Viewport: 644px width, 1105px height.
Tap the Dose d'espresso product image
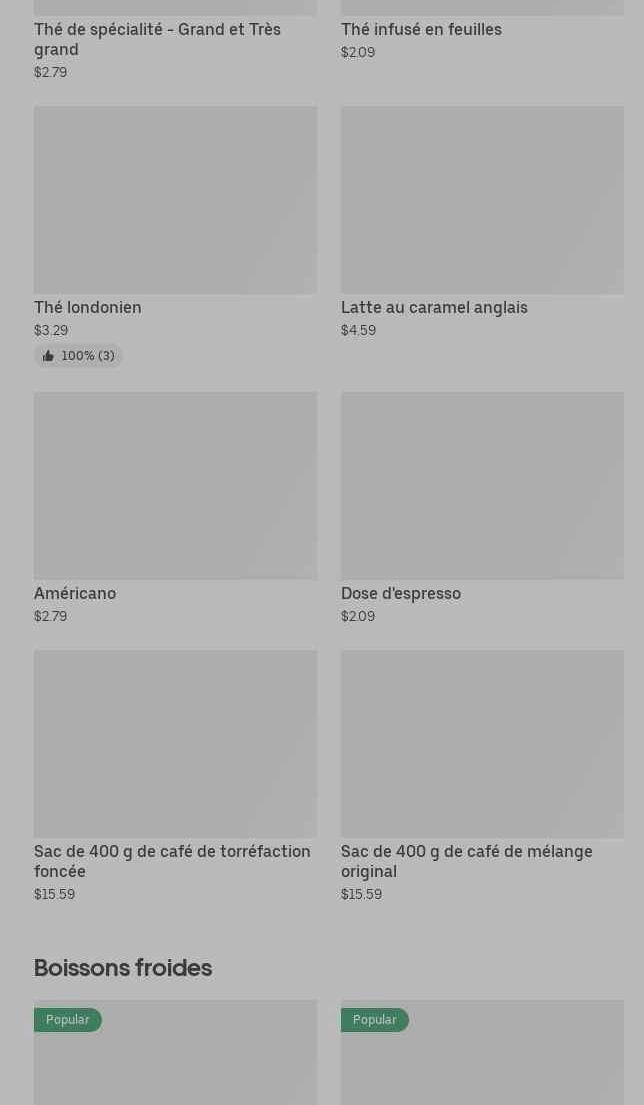point(482,485)
